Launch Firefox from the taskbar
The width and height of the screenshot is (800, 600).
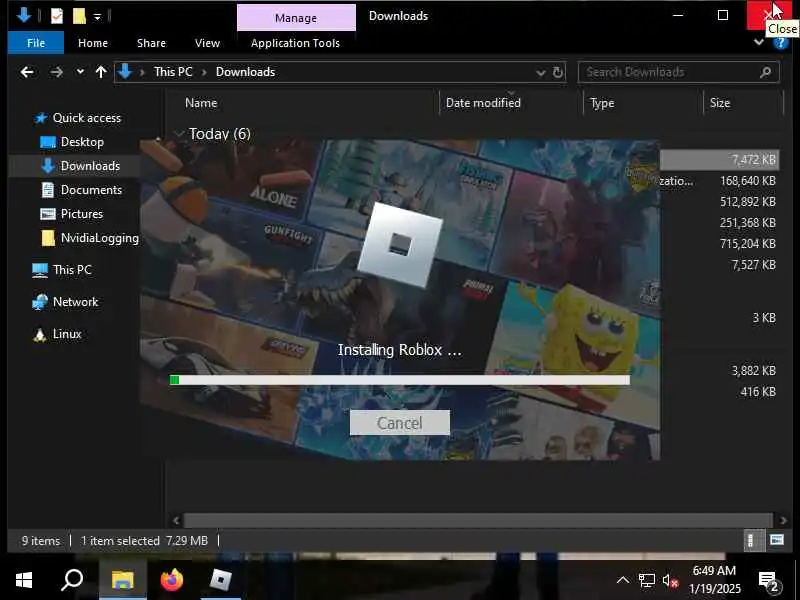(x=171, y=580)
